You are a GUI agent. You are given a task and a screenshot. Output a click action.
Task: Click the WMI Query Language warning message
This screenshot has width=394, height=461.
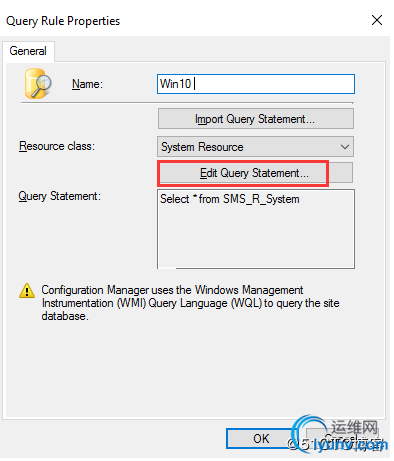point(190,303)
